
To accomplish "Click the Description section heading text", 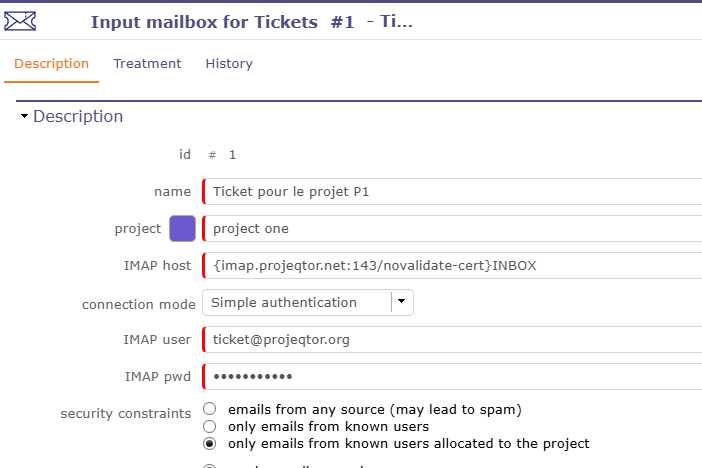I will click(x=78, y=116).
